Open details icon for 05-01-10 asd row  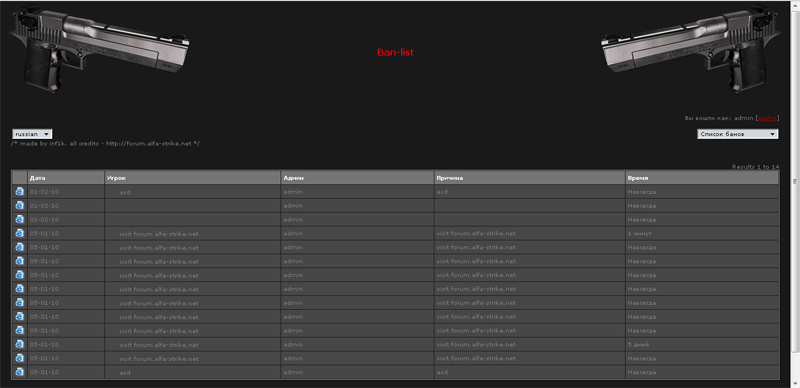point(19,372)
